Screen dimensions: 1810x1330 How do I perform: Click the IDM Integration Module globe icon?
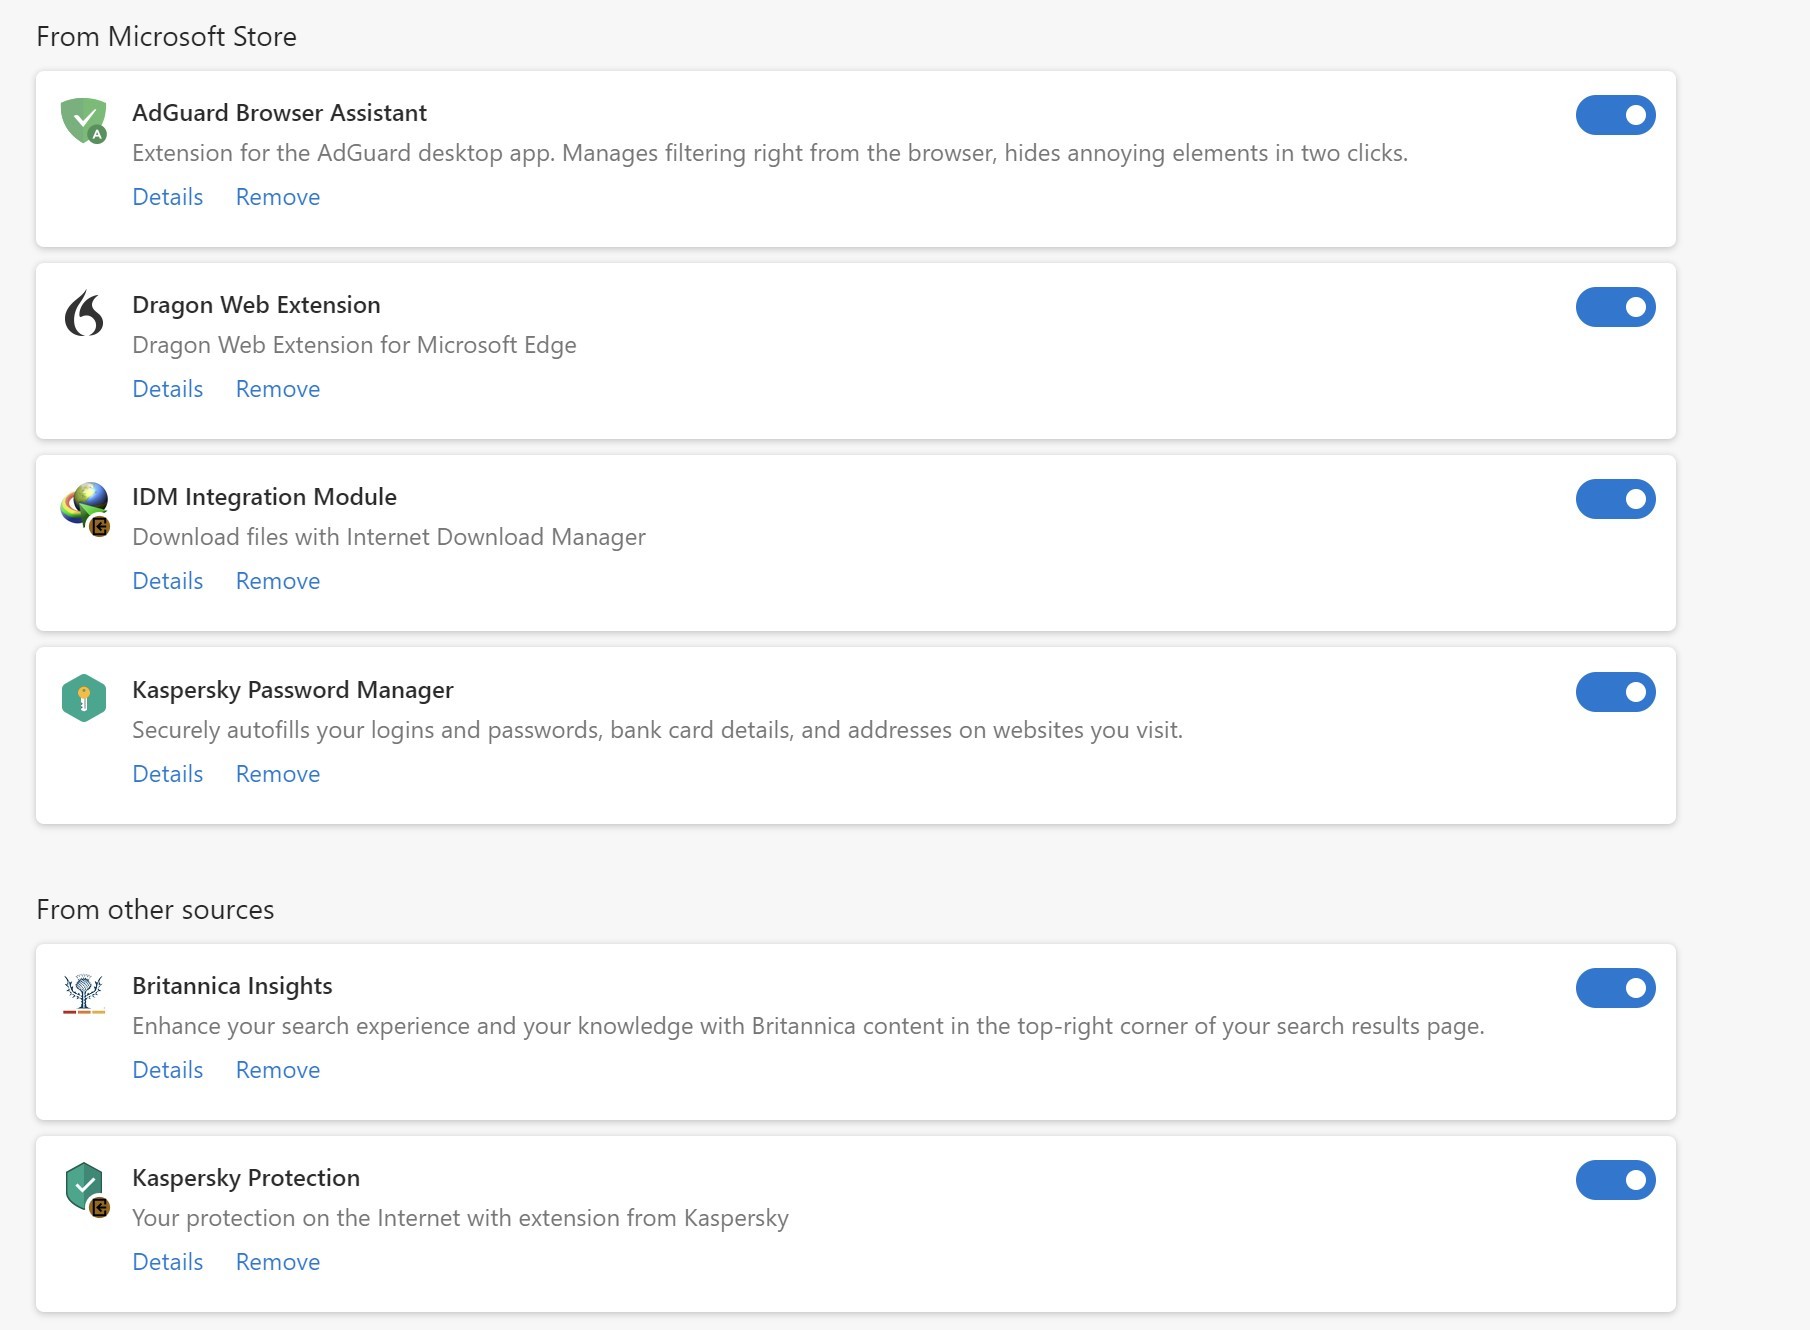tap(85, 506)
